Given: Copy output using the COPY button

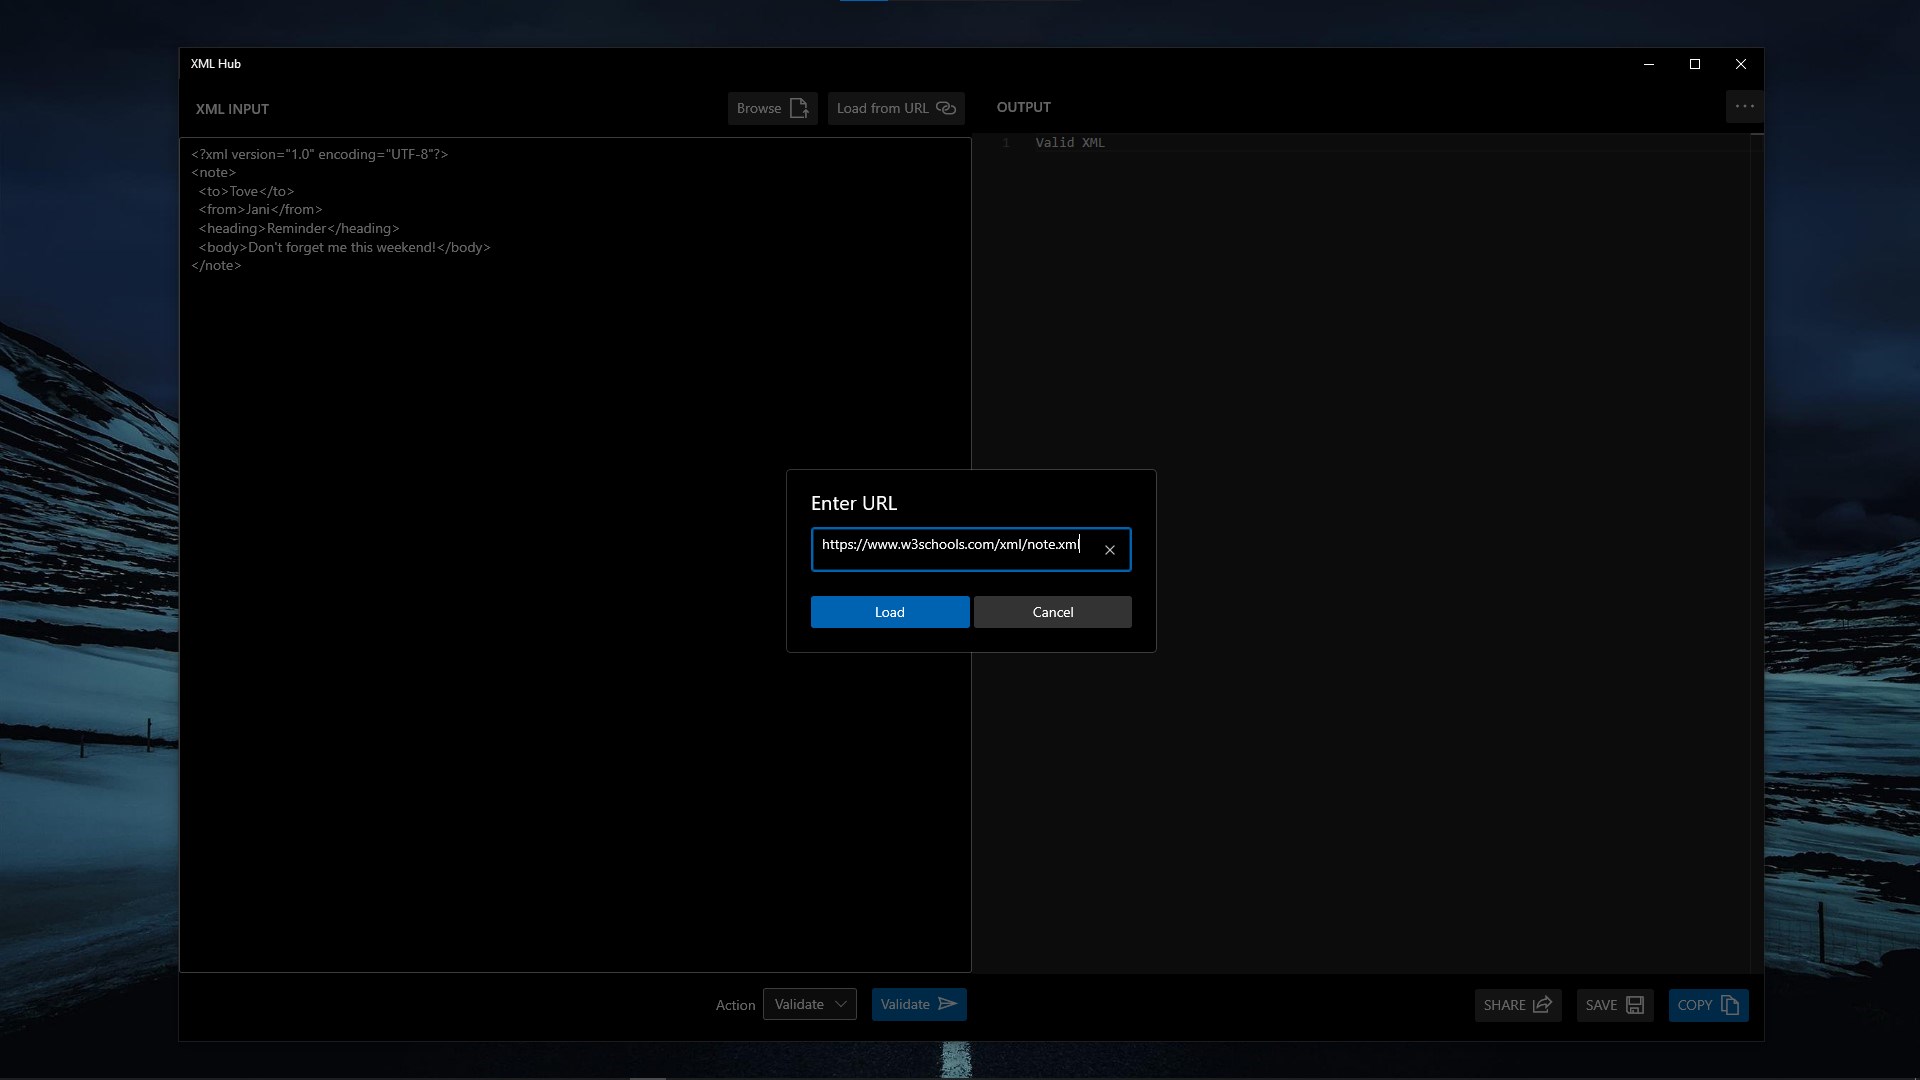Looking at the screenshot, I should [1709, 1005].
